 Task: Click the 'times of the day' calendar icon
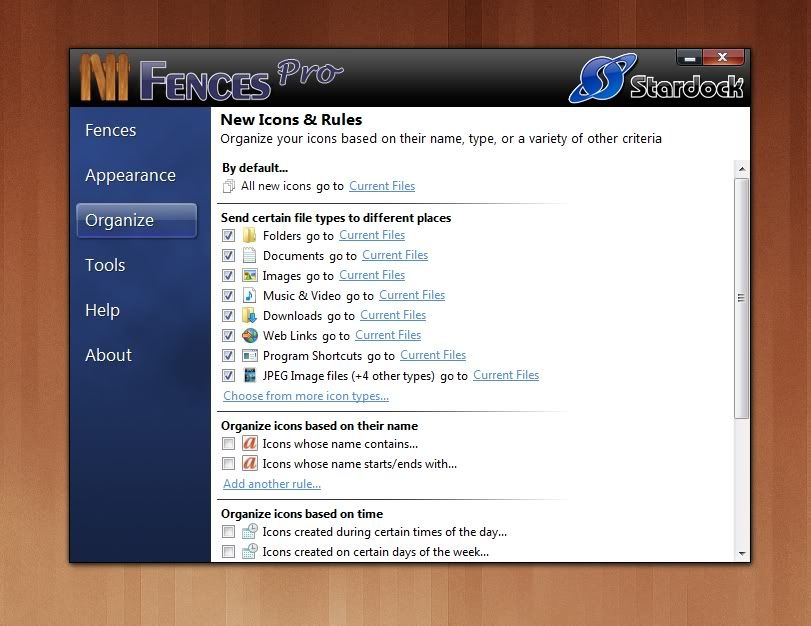tap(250, 531)
